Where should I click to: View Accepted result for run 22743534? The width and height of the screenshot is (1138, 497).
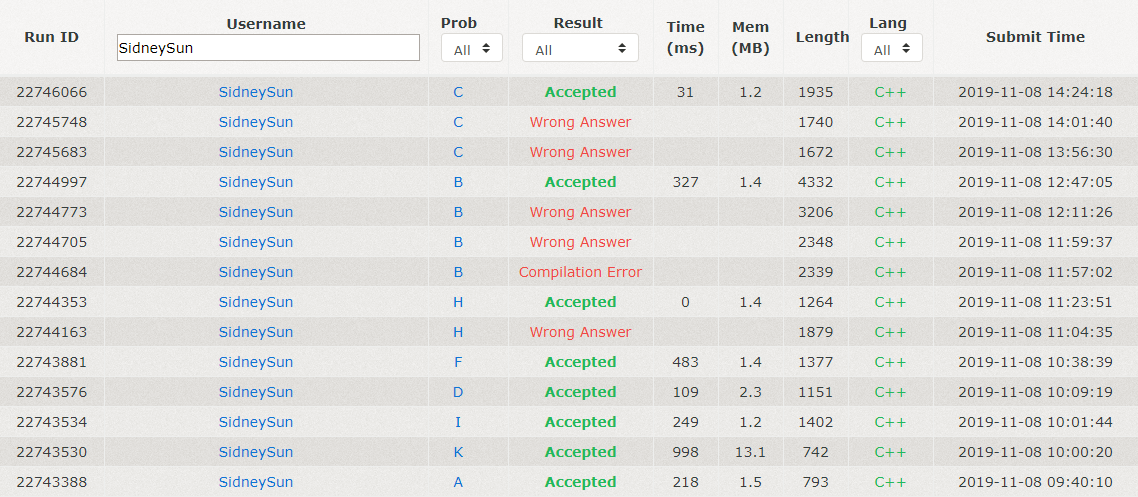[x=580, y=422]
